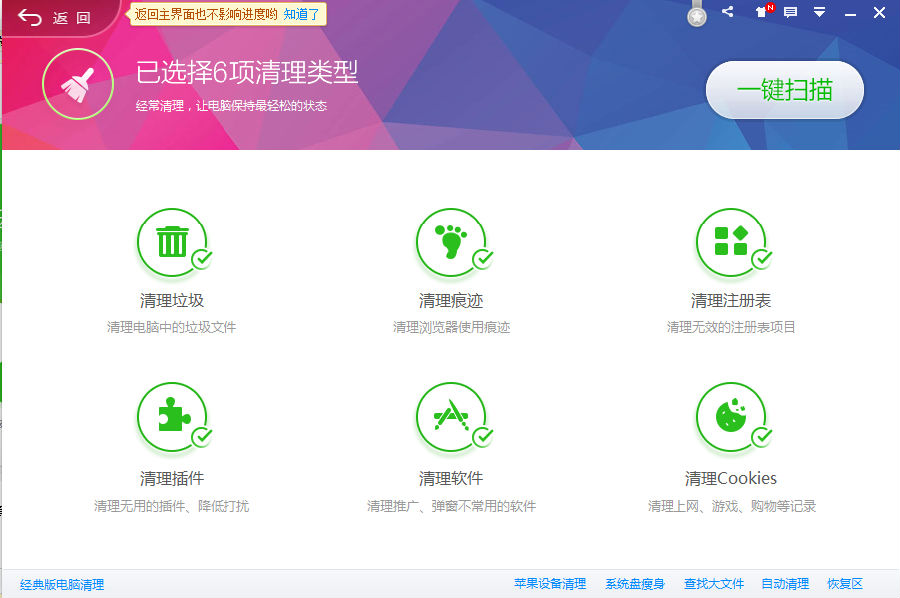The height and width of the screenshot is (598, 900).
Task: Uncheck the 清理垃圾 green checkmark
Action: 202,259
